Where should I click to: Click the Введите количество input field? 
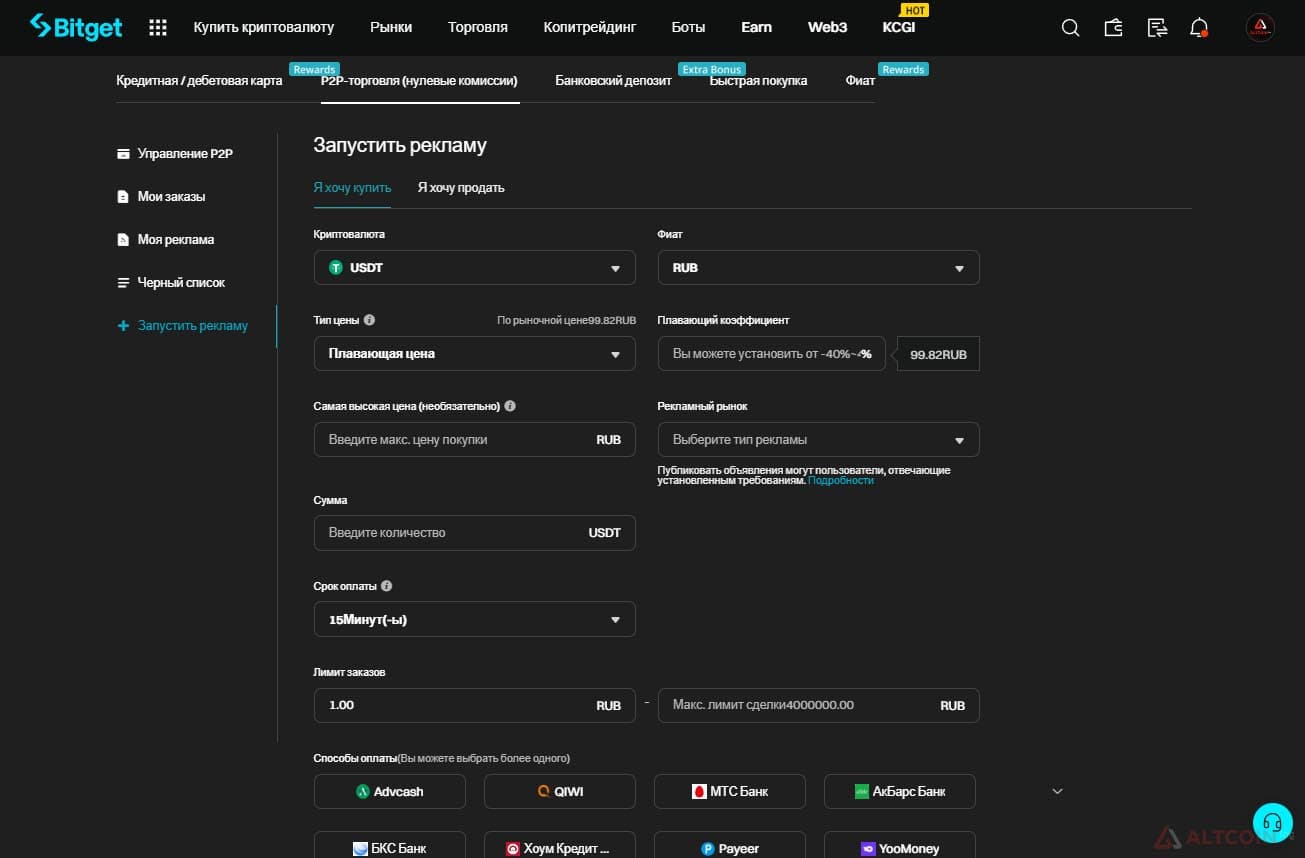(475, 533)
